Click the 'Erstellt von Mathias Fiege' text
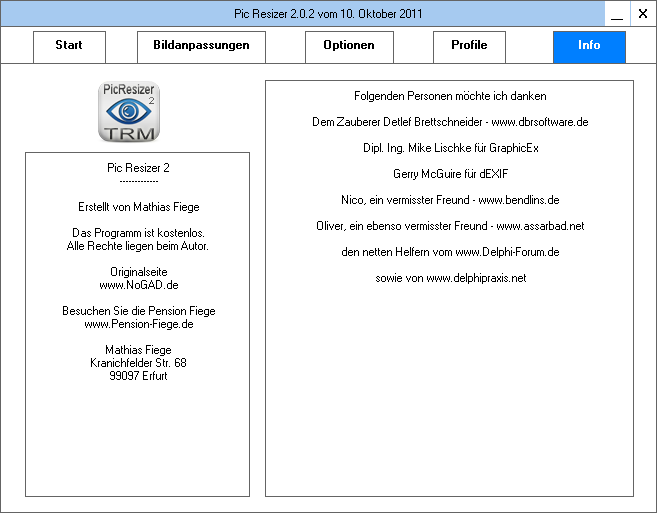Image resolution: width=657 pixels, height=513 pixels. [138, 207]
